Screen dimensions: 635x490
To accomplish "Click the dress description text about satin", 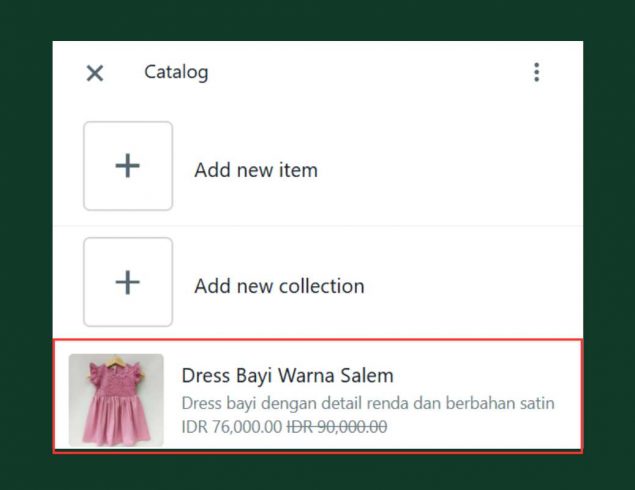I will 367,404.
